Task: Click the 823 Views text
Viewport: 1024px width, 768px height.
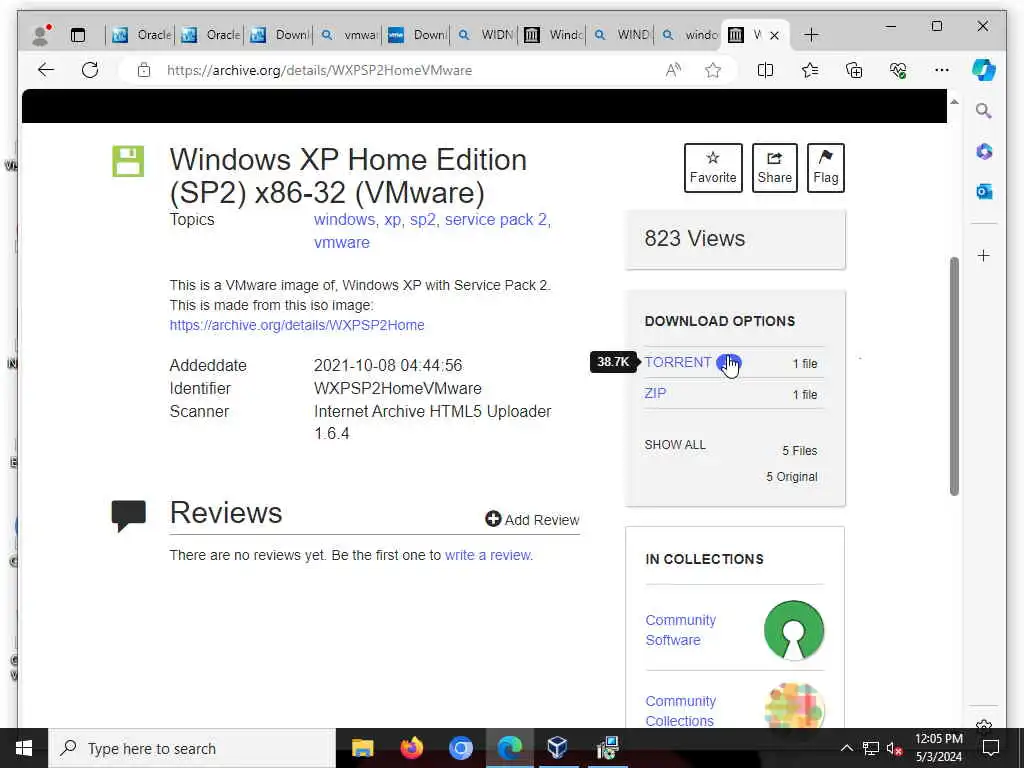Action: click(x=694, y=238)
